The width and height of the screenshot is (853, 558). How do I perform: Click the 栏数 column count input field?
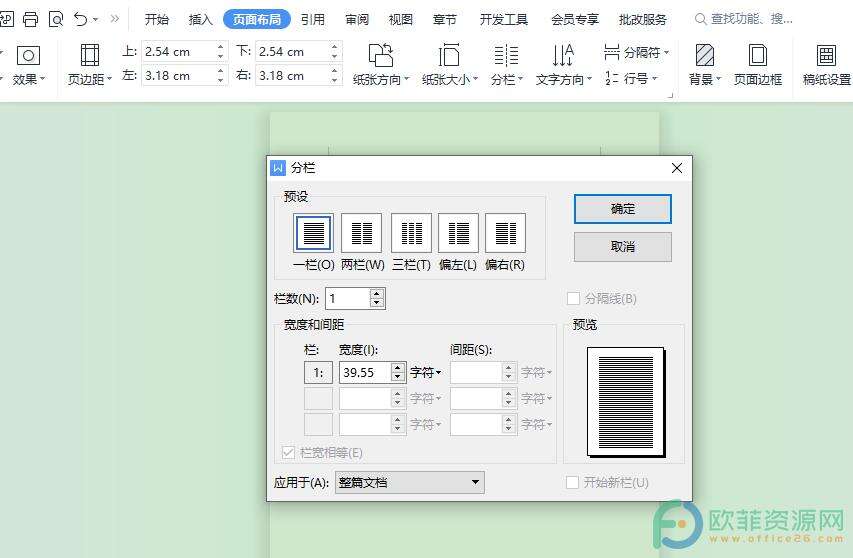coord(346,298)
